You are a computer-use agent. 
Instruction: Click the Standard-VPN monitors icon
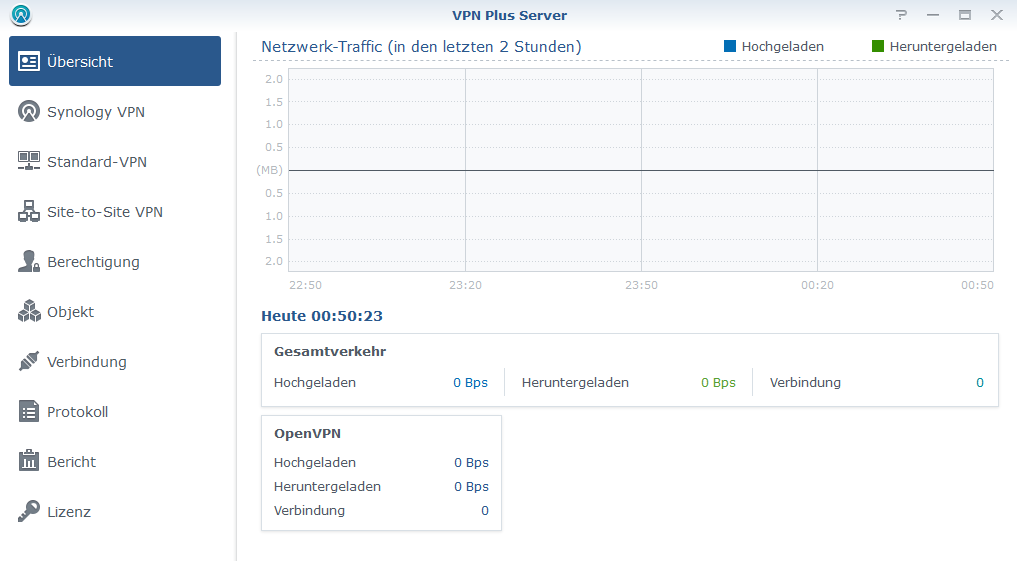pos(29,161)
